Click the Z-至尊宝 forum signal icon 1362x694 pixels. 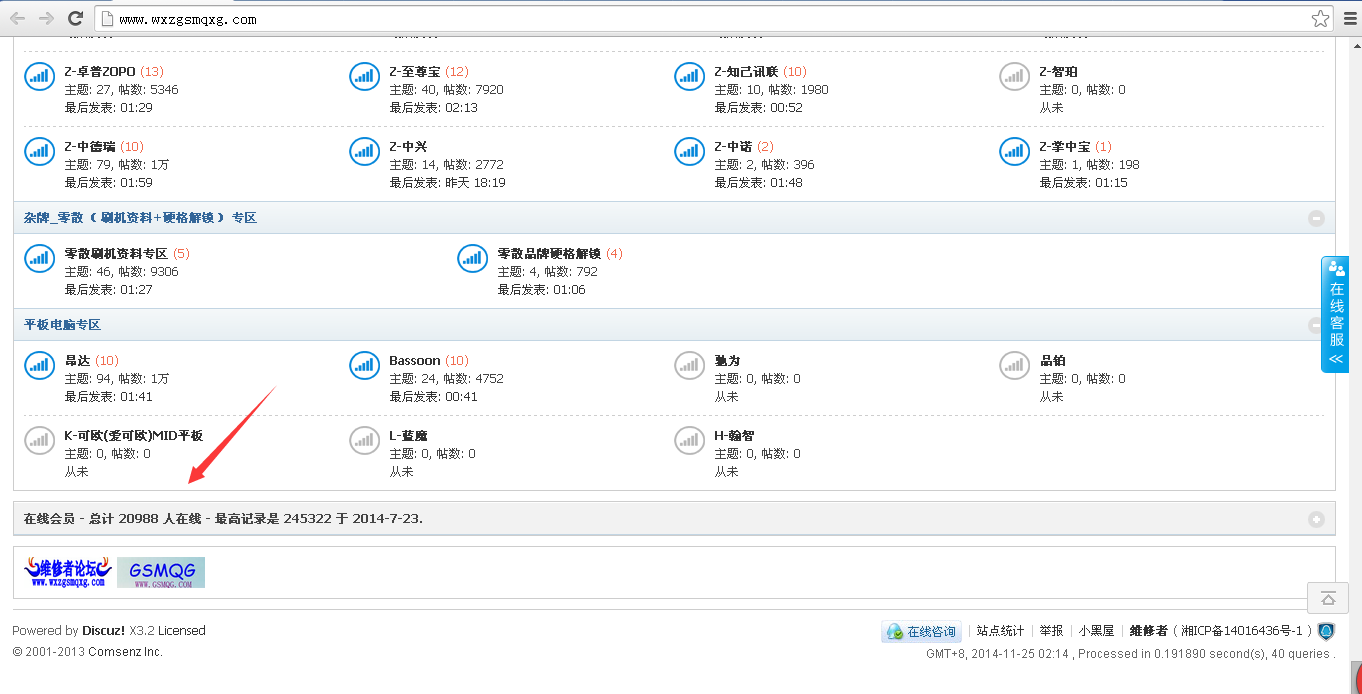click(364, 76)
